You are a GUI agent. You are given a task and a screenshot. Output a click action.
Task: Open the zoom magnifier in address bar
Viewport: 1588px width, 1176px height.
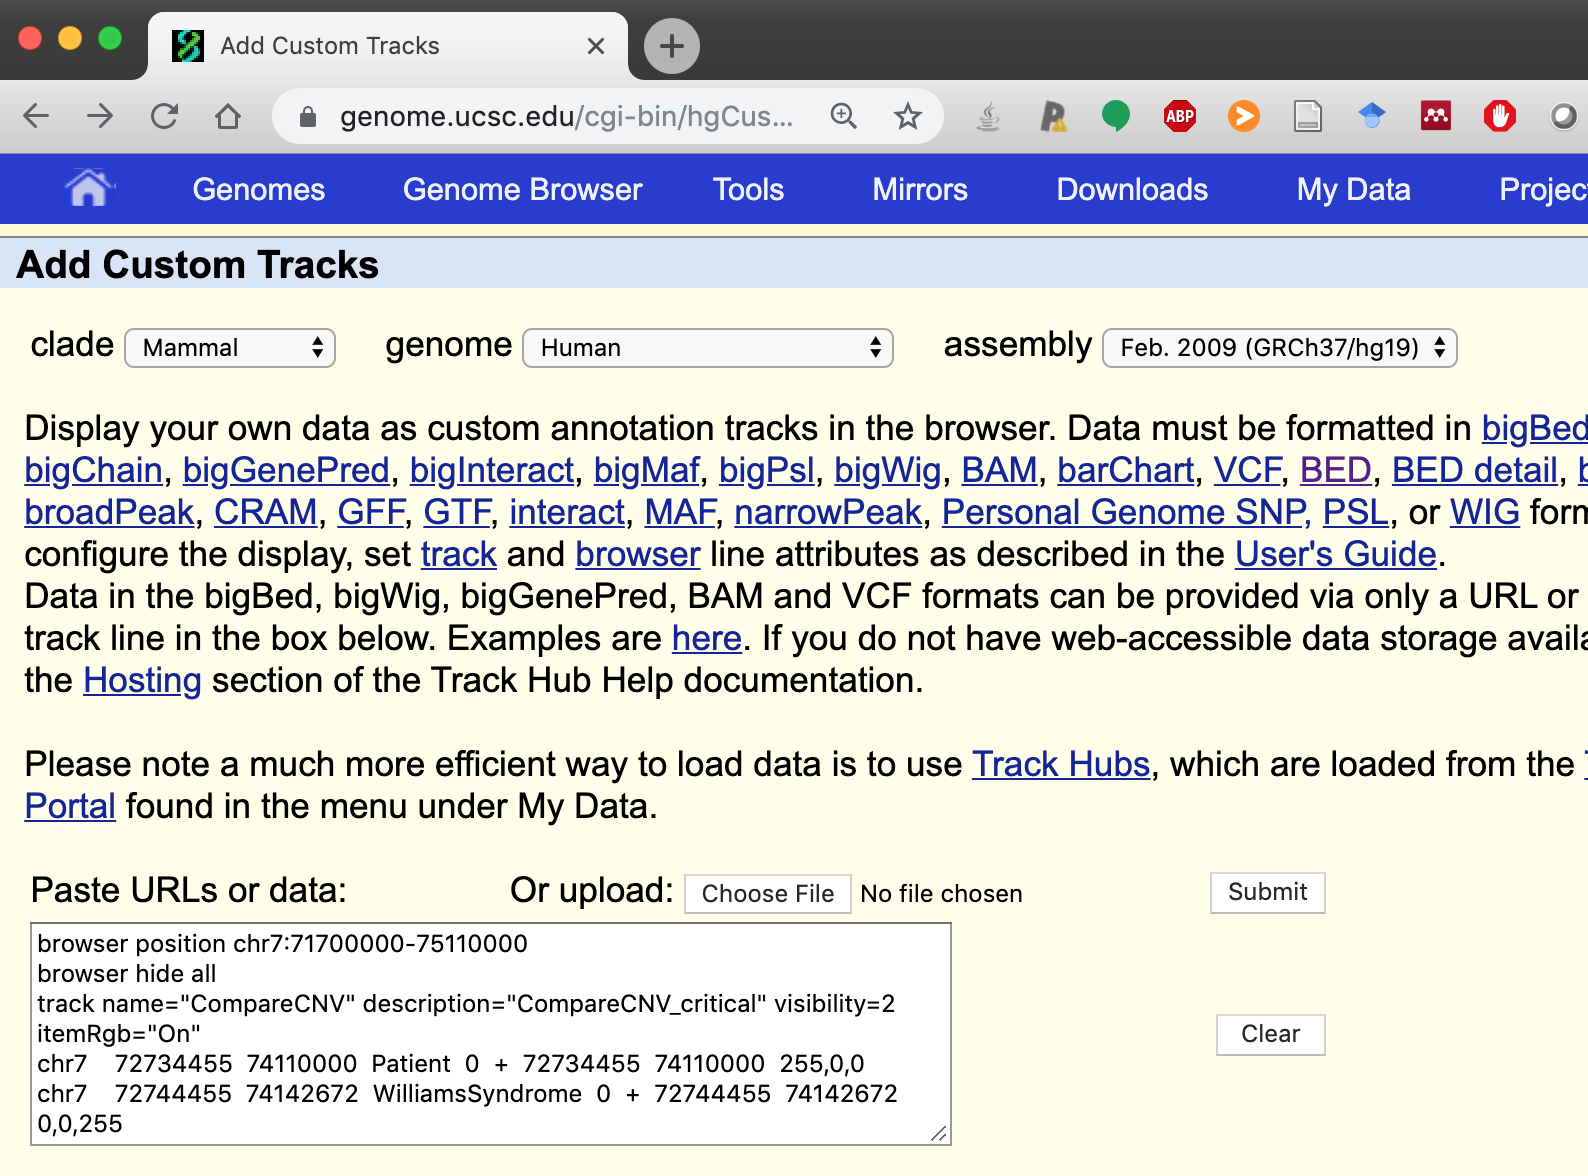click(844, 117)
